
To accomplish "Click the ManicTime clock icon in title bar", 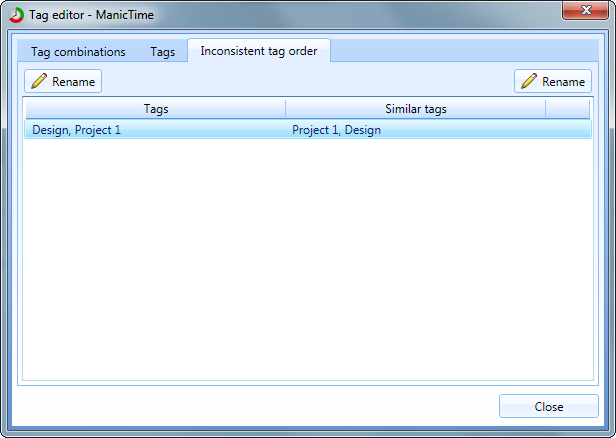I will click(x=16, y=15).
